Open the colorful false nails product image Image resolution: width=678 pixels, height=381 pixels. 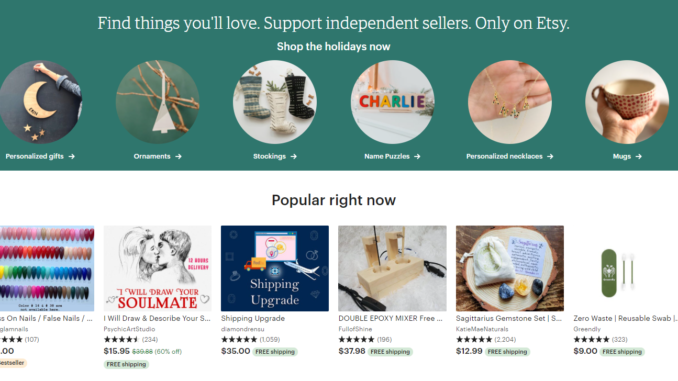(47, 268)
